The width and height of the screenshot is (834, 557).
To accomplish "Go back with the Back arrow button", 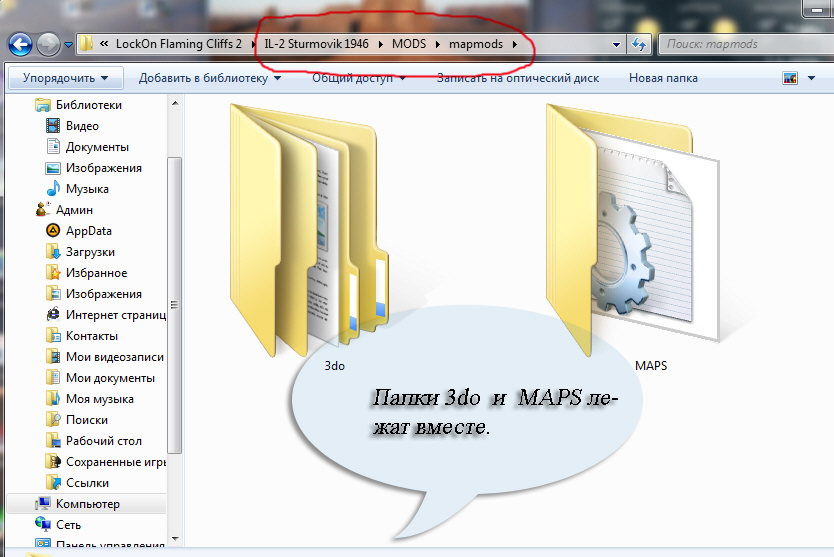I will pos(21,44).
